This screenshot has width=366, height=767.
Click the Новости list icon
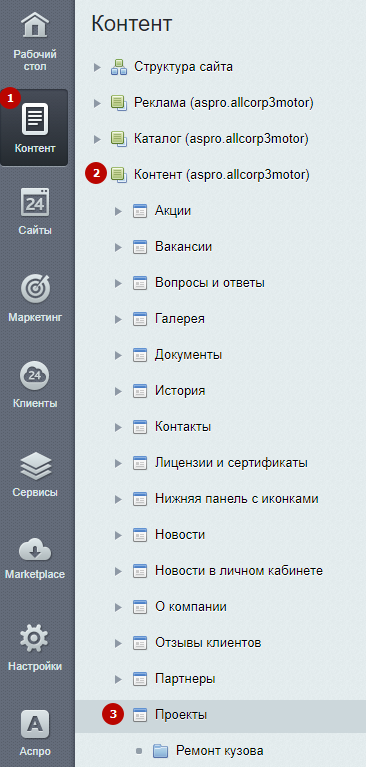[140, 535]
